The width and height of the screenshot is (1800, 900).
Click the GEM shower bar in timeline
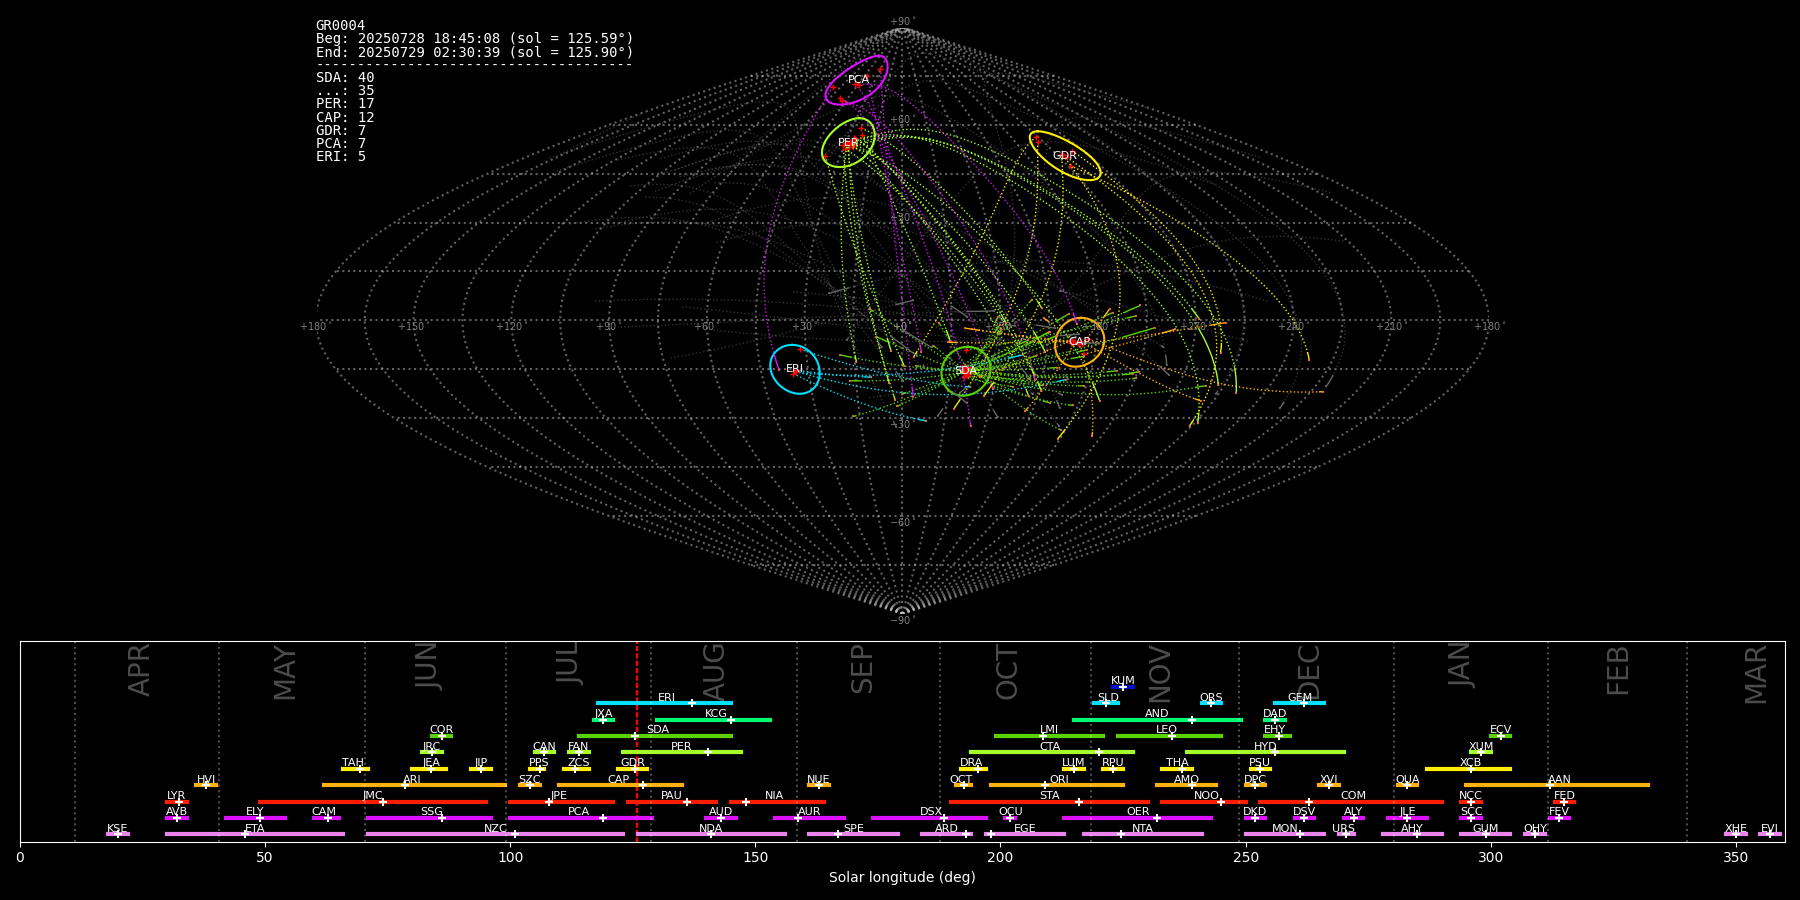tap(1299, 703)
